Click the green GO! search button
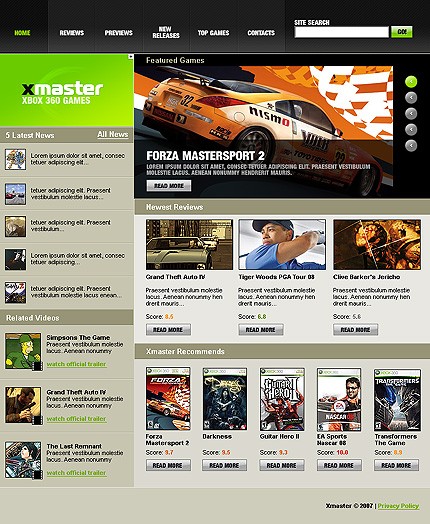 (402, 32)
